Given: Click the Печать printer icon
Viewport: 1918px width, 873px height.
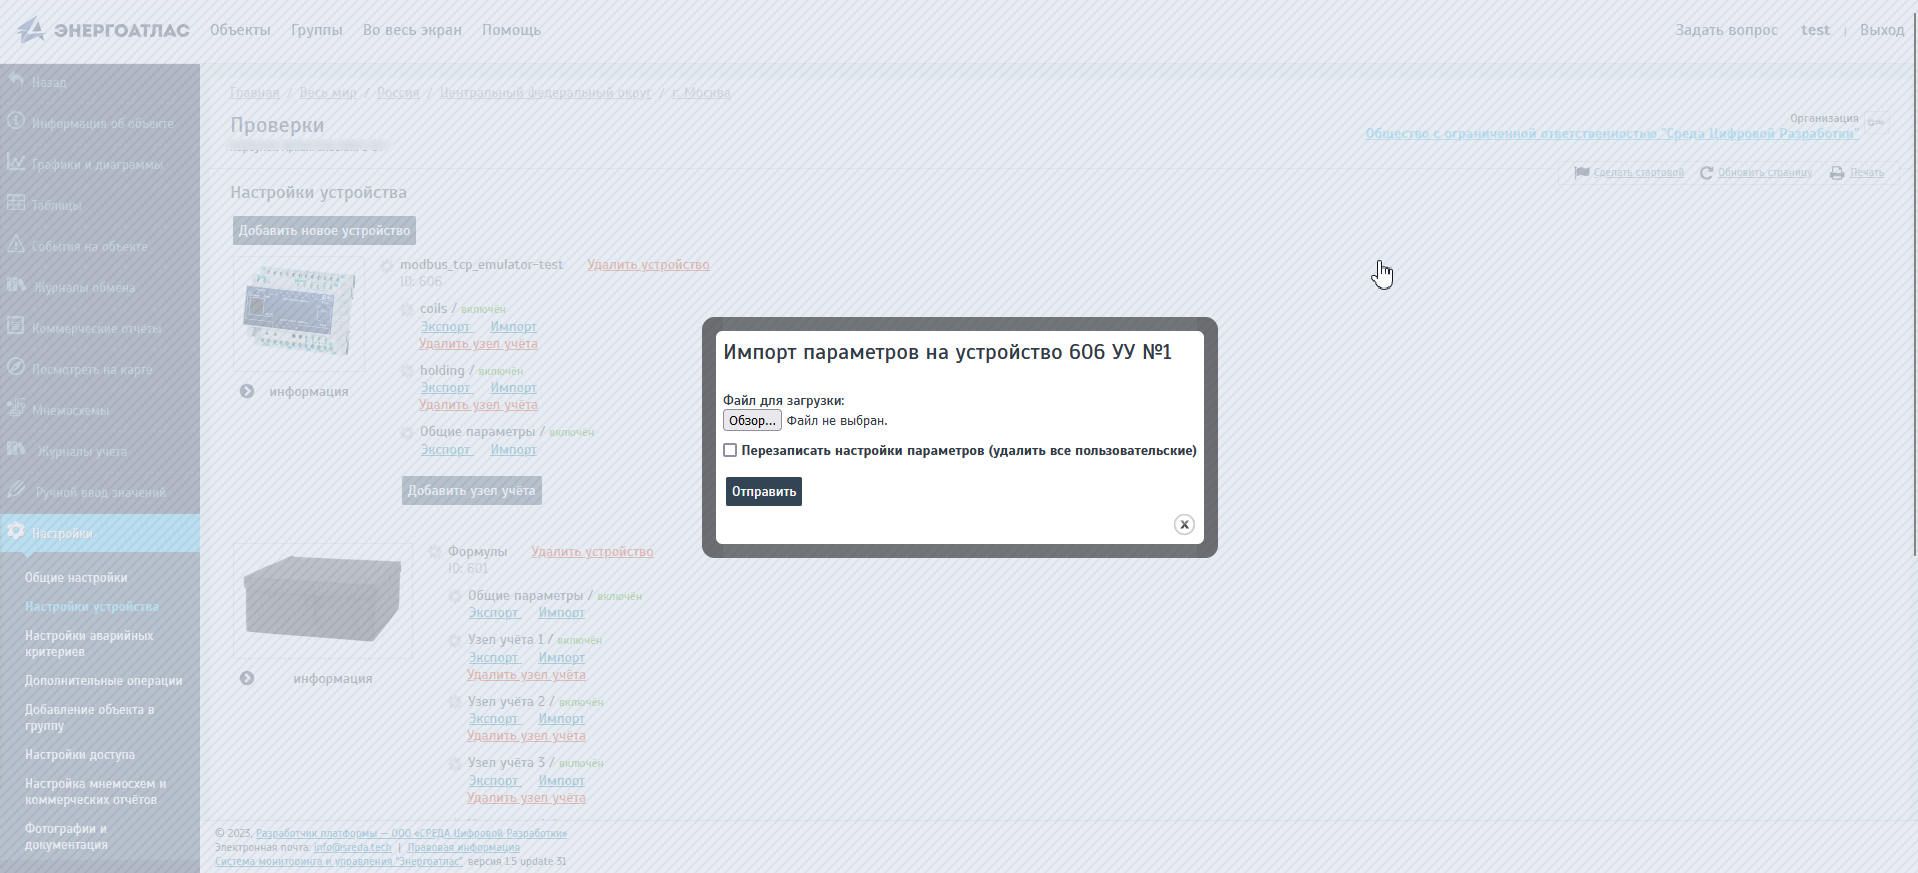Looking at the screenshot, I should point(1837,173).
